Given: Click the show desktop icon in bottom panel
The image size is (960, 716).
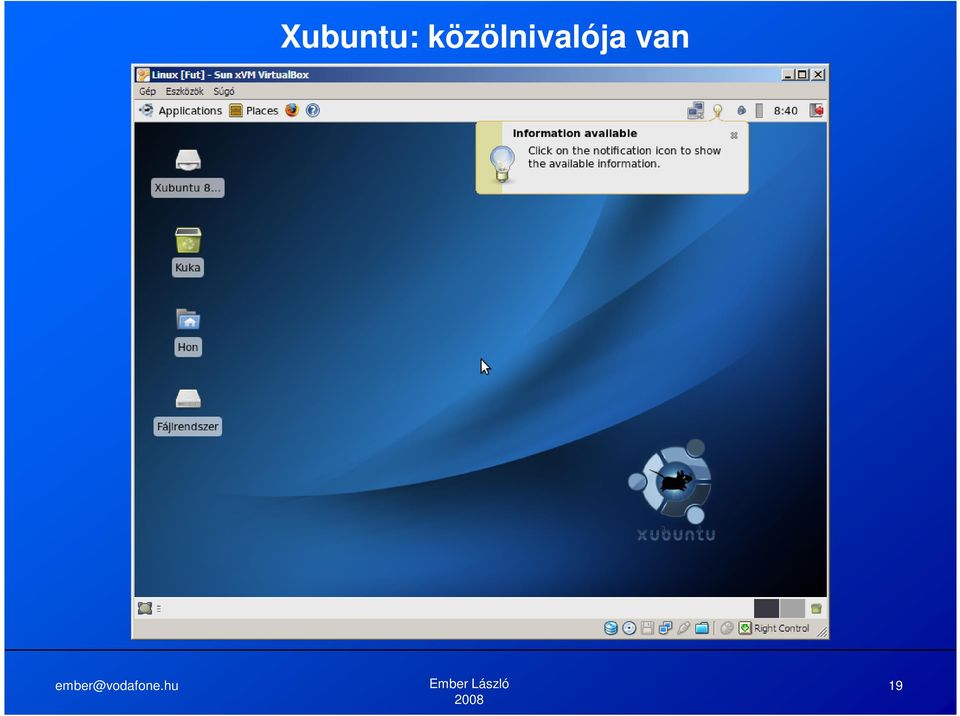Looking at the screenshot, I should (x=145, y=608).
